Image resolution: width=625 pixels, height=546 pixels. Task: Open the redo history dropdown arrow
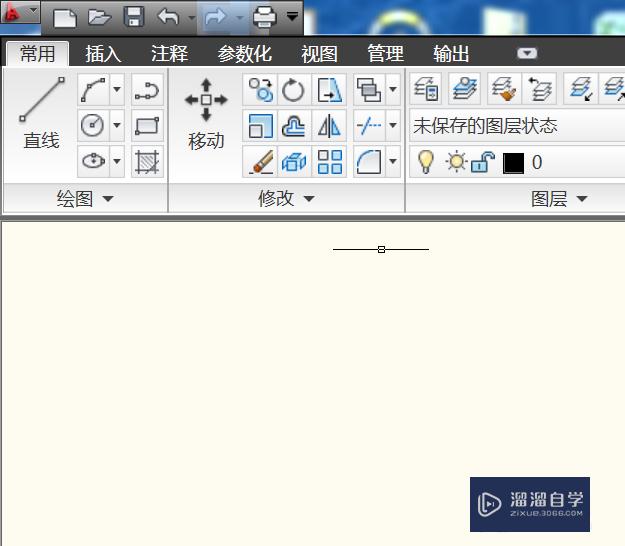240,18
